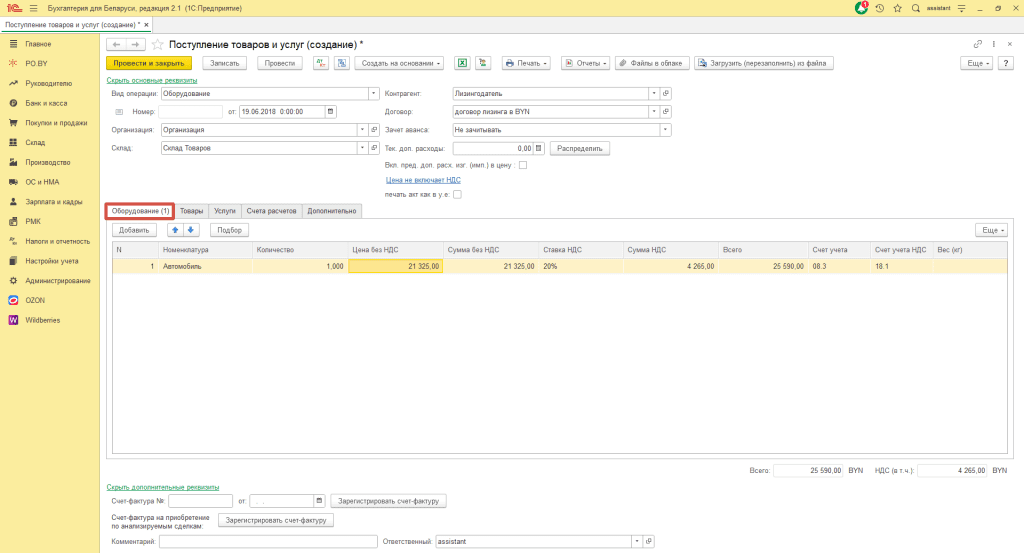Click Записать button
This screenshot has height=553, width=1024.
(x=225, y=63)
